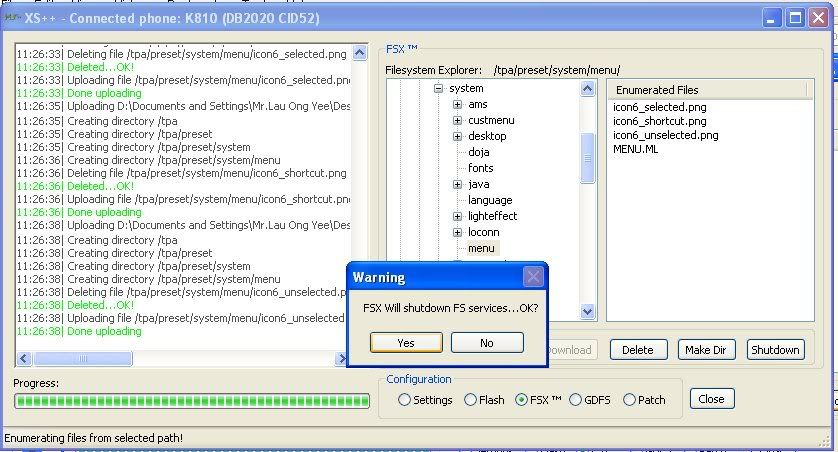Click the Delete button

(638, 350)
